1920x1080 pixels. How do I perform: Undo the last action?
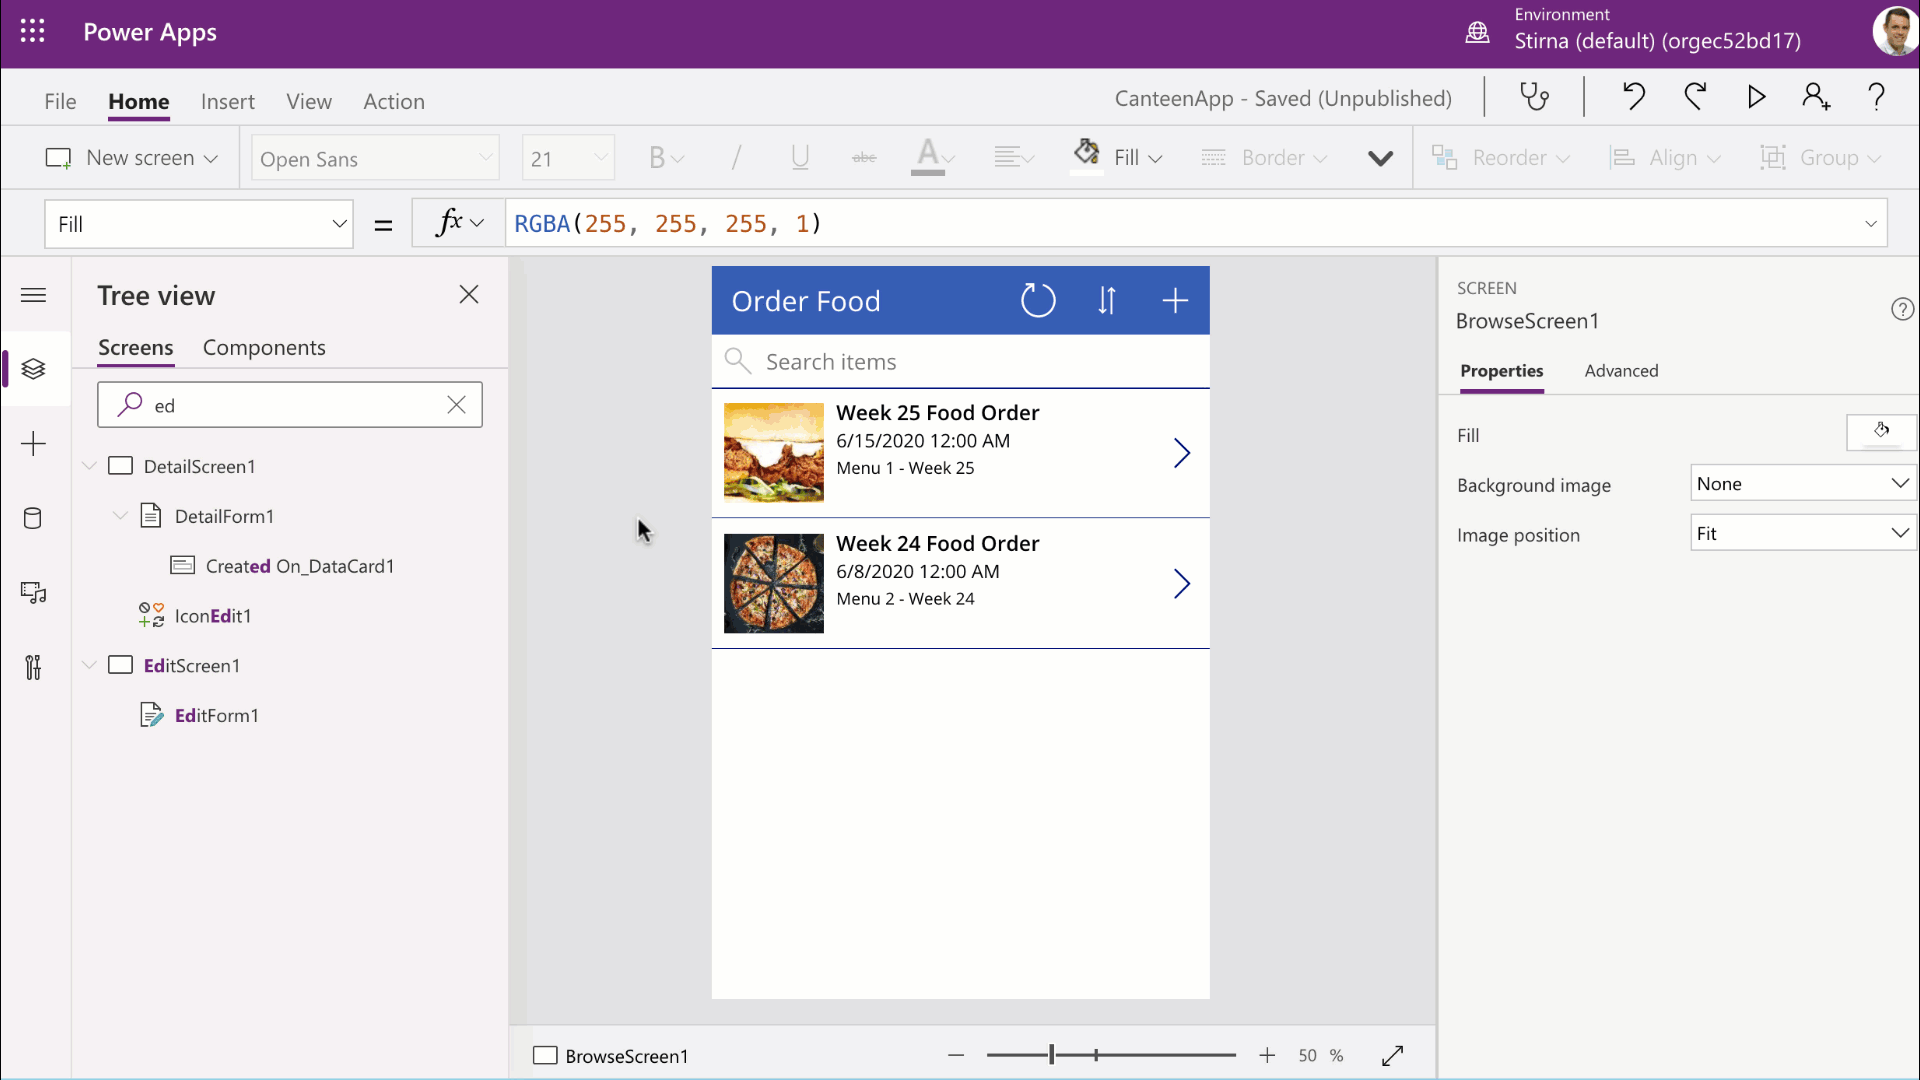[1634, 97]
